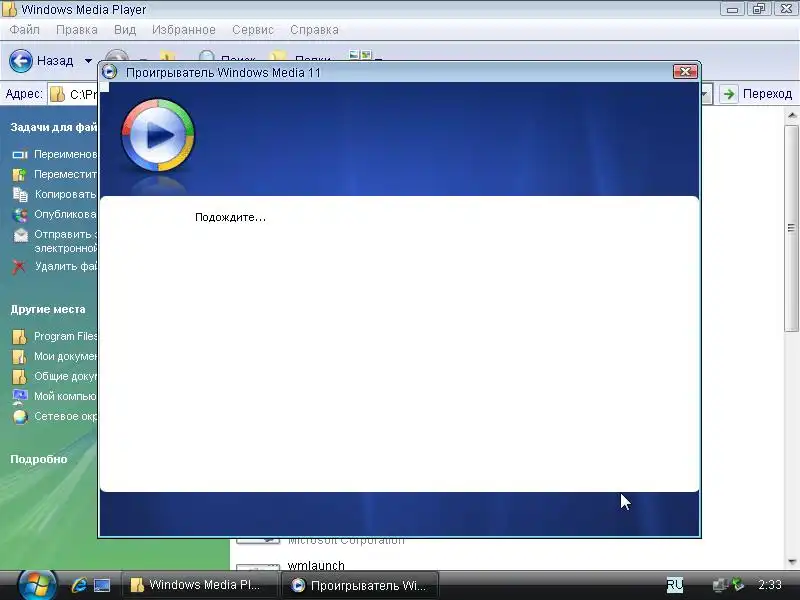This screenshot has height=600, width=800.
Task: Click the vertical scrollbar thumb in Explorer
Action: tap(792, 228)
